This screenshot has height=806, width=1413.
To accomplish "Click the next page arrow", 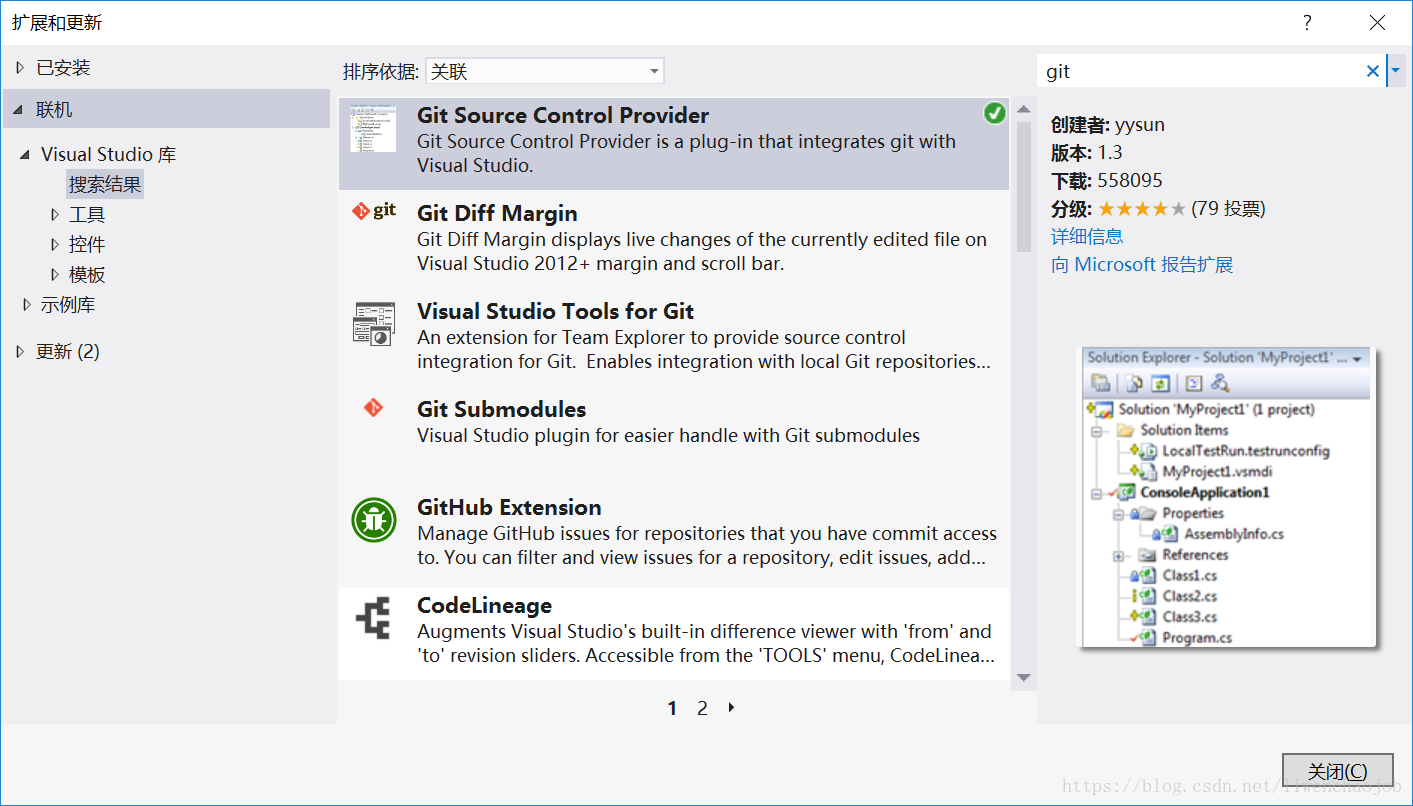I will tap(732, 707).
